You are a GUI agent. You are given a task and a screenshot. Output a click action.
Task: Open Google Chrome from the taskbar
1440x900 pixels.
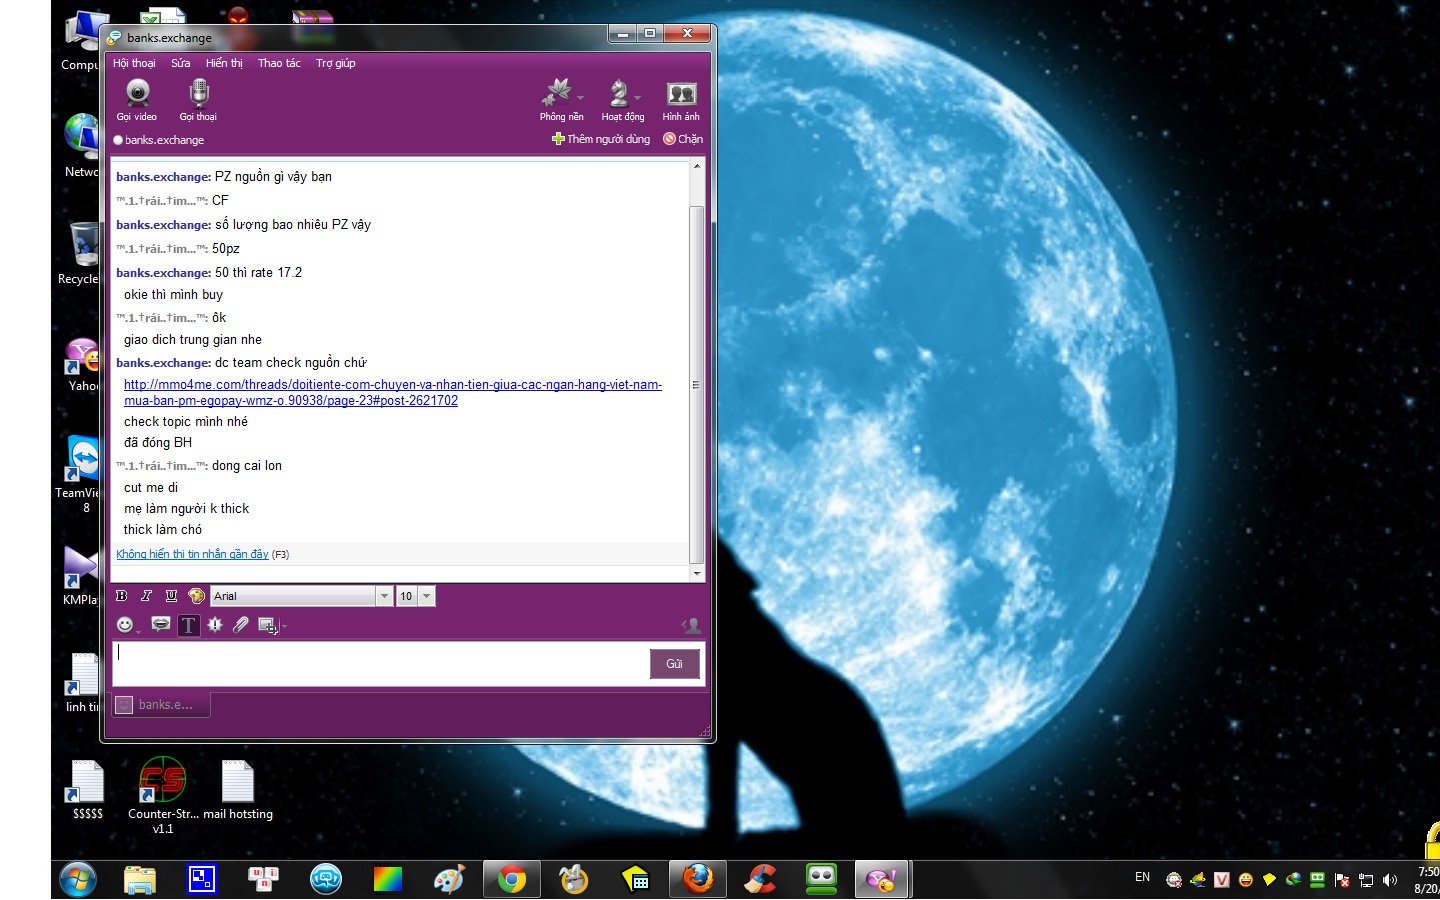click(512, 880)
